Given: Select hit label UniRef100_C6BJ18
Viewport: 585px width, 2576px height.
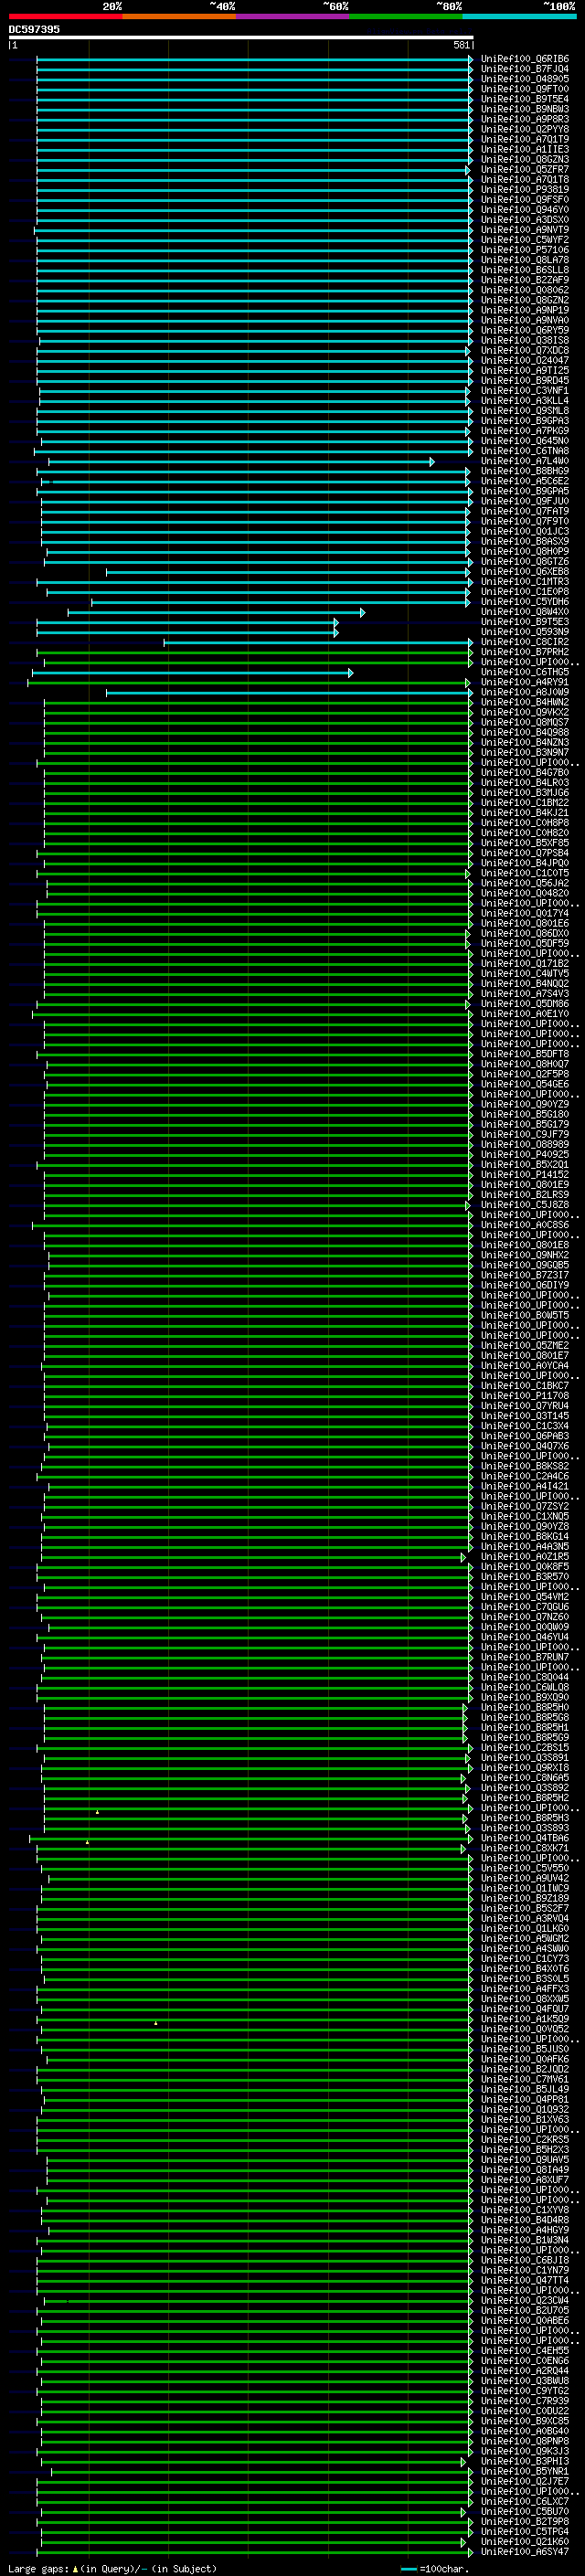Looking at the screenshot, I should coord(525,2261).
